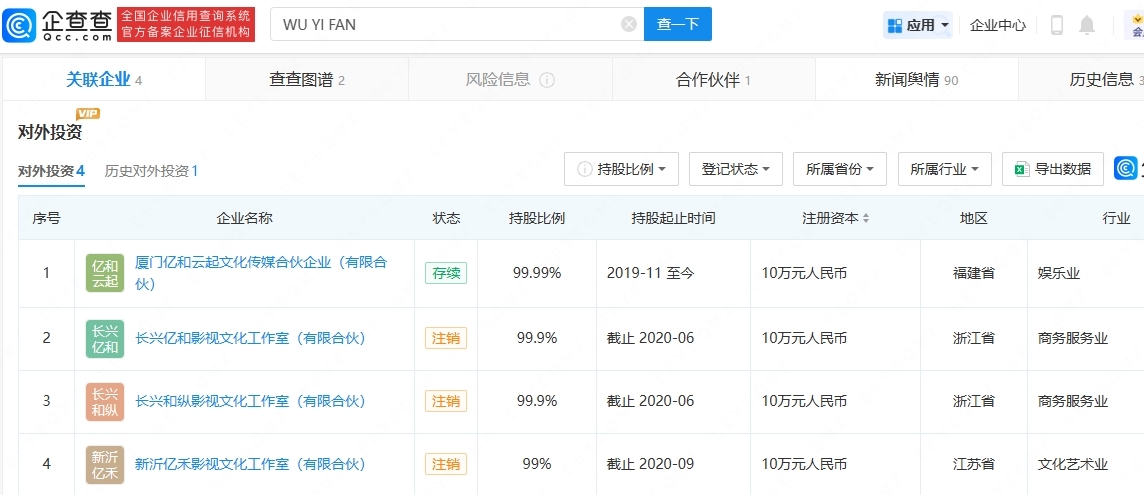Click the 存续 status tag
This screenshot has height=495, width=1144.
[446, 273]
